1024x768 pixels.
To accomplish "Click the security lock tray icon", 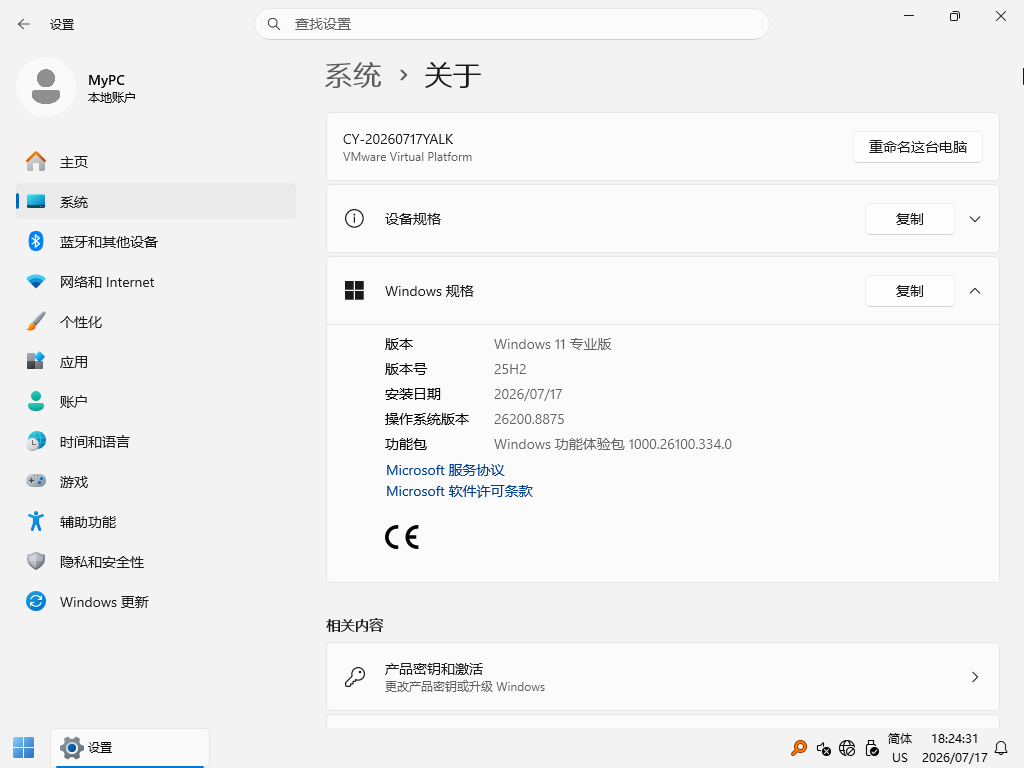I will click(872, 748).
